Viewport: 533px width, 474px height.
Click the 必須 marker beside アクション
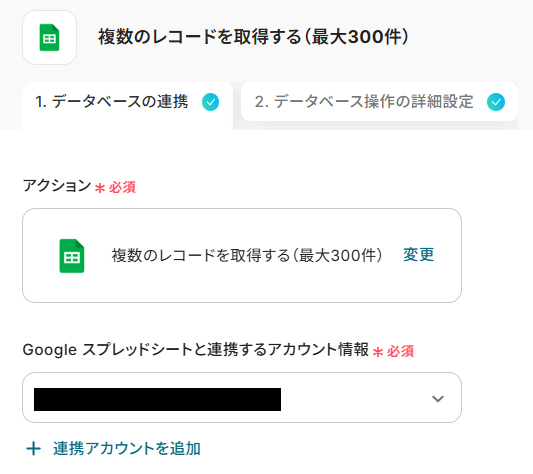[x=122, y=187]
